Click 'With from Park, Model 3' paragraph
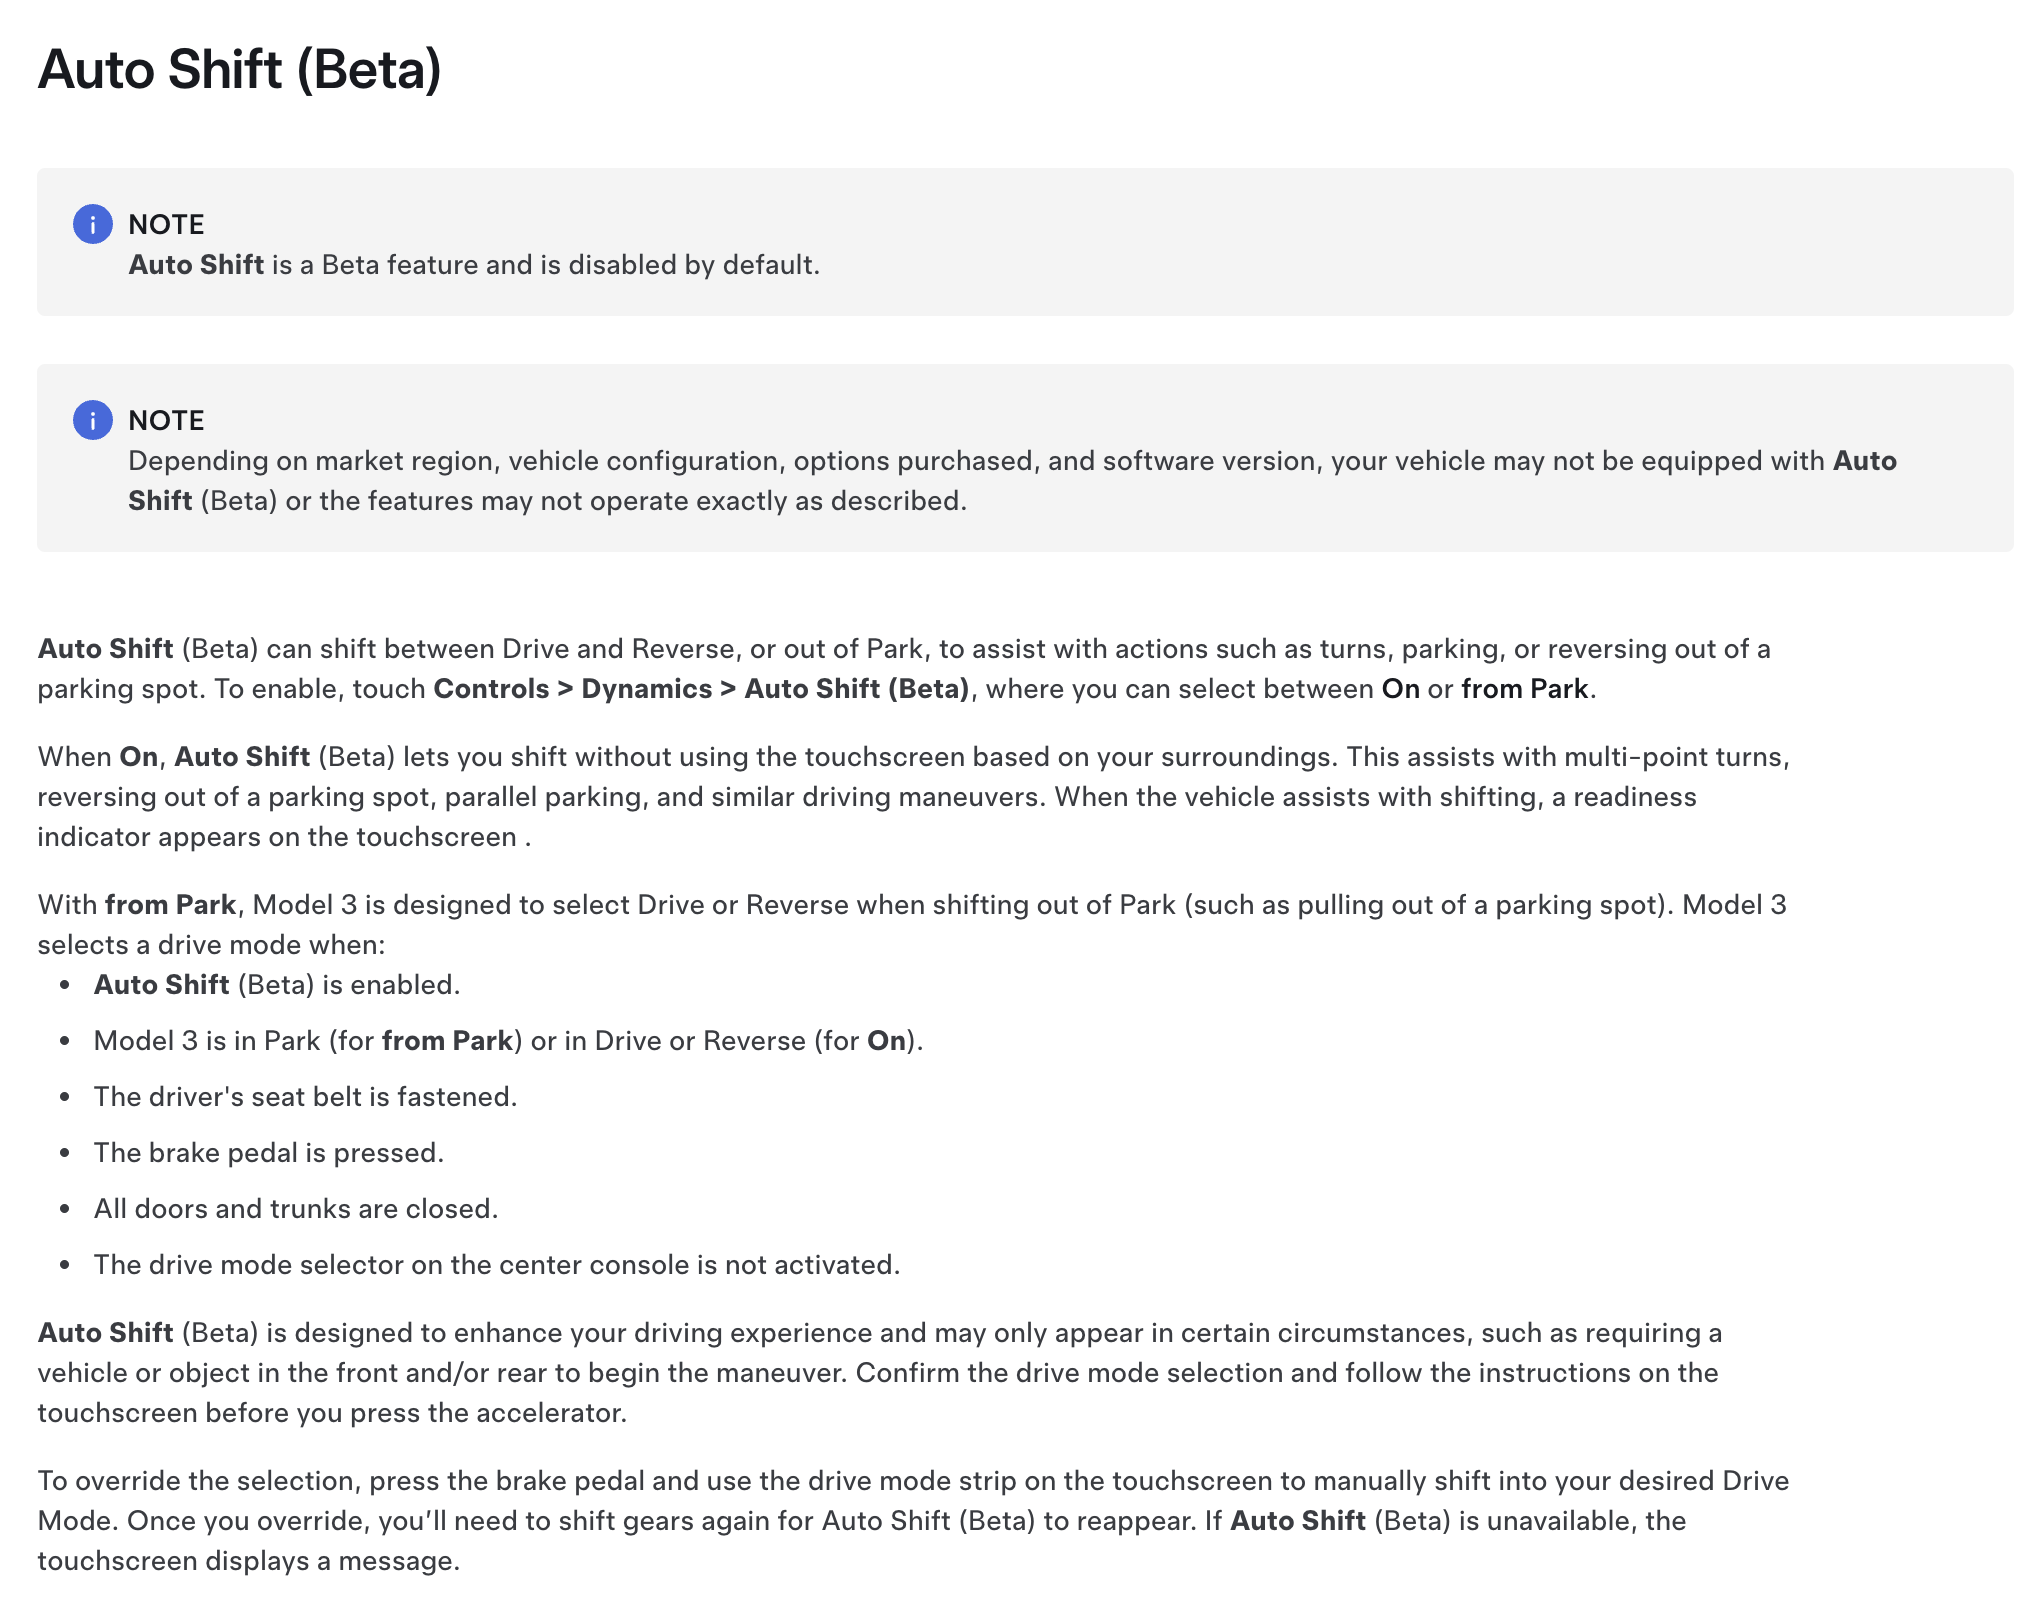 912,925
